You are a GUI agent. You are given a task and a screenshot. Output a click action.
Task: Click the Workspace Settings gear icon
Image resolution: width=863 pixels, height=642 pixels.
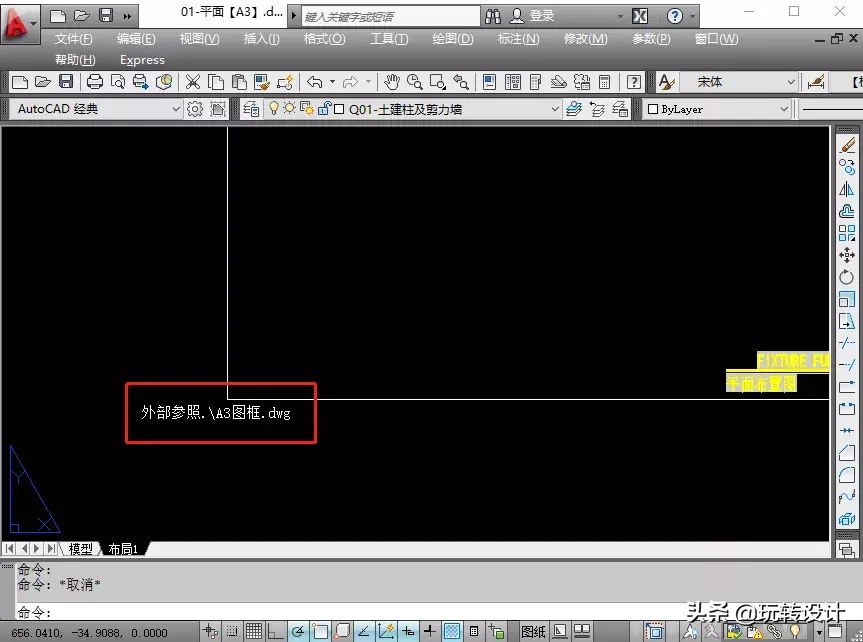tap(195, 109)
